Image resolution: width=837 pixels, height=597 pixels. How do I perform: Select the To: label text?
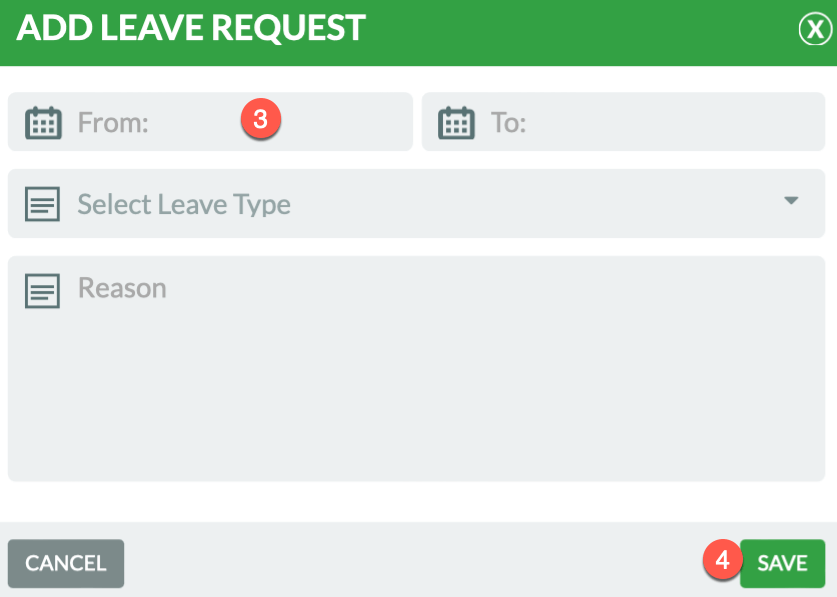point(508,123)
